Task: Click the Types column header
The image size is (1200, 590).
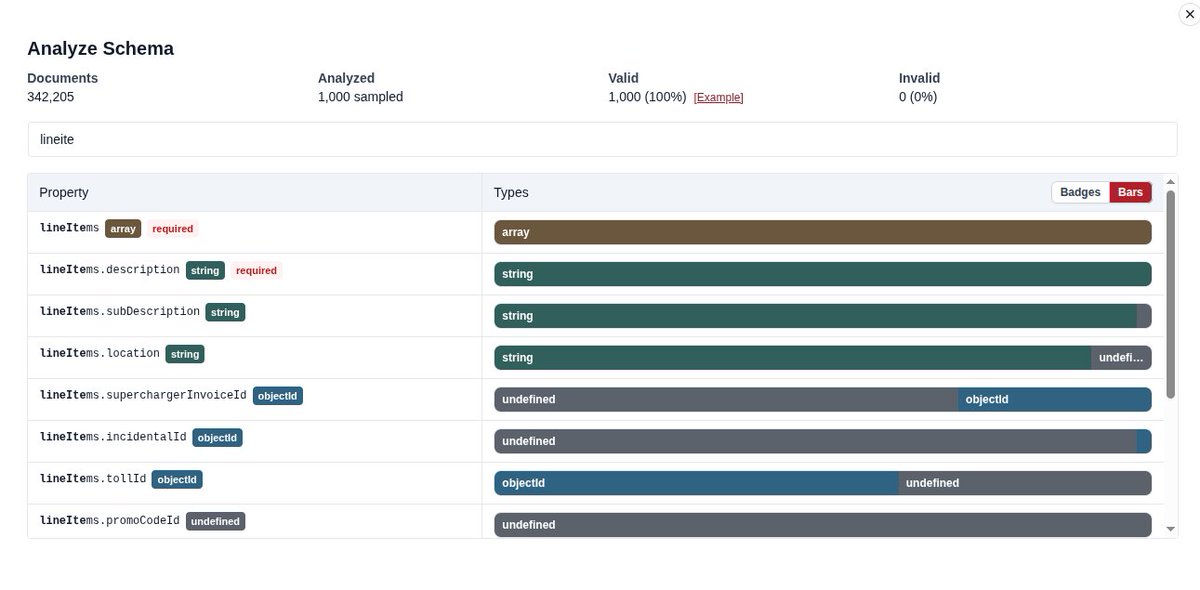Action: (511, 192)
